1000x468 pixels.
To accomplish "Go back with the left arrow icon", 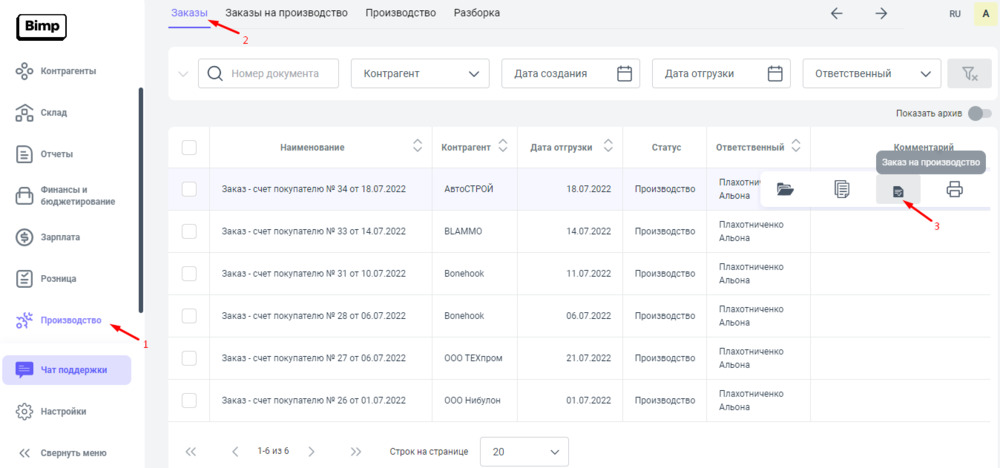I will (x=837, y=13).
